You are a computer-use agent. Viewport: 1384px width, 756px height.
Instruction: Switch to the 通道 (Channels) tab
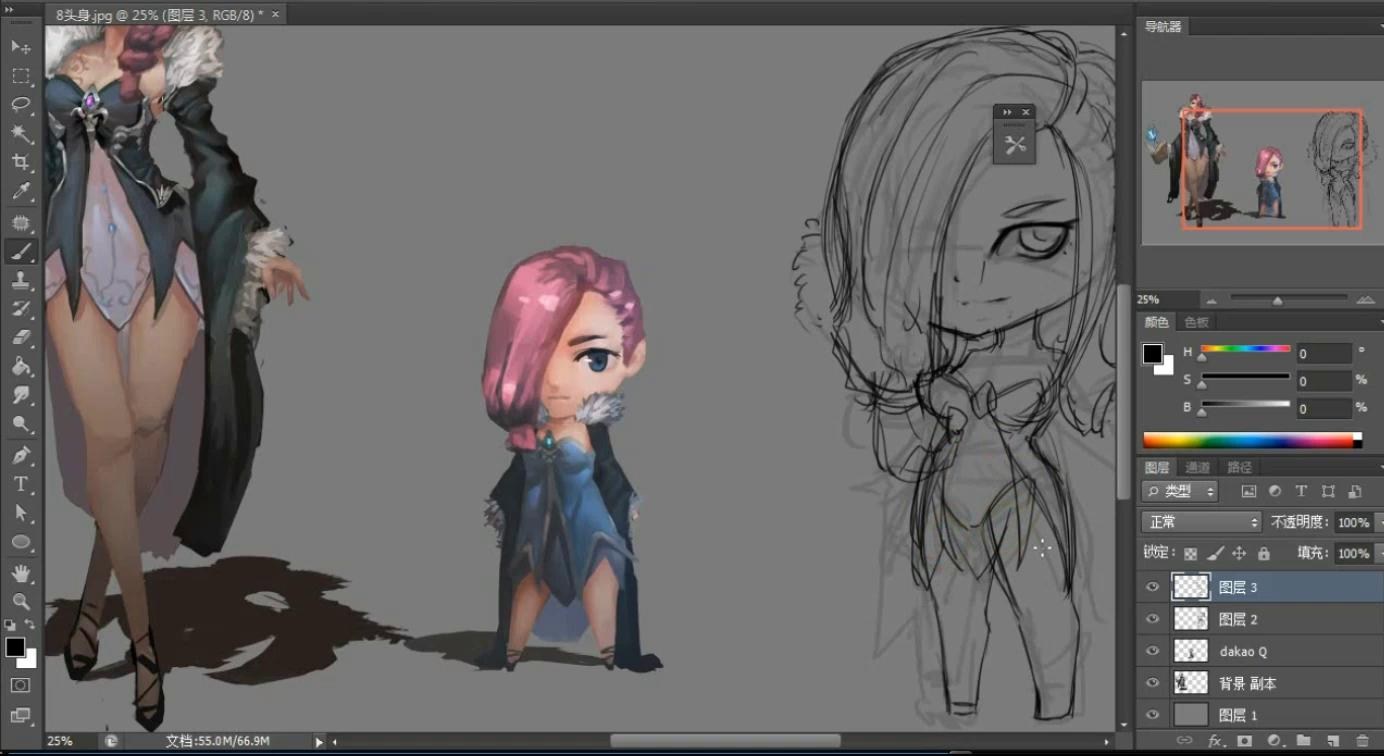1198,467
